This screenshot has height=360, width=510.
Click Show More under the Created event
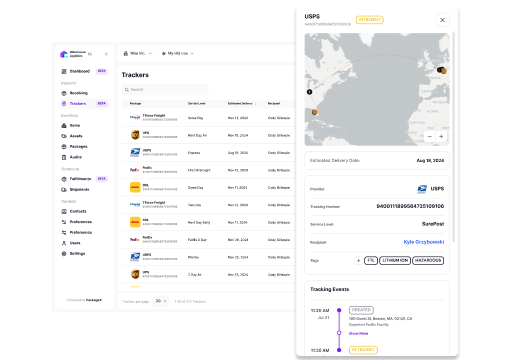358,333
